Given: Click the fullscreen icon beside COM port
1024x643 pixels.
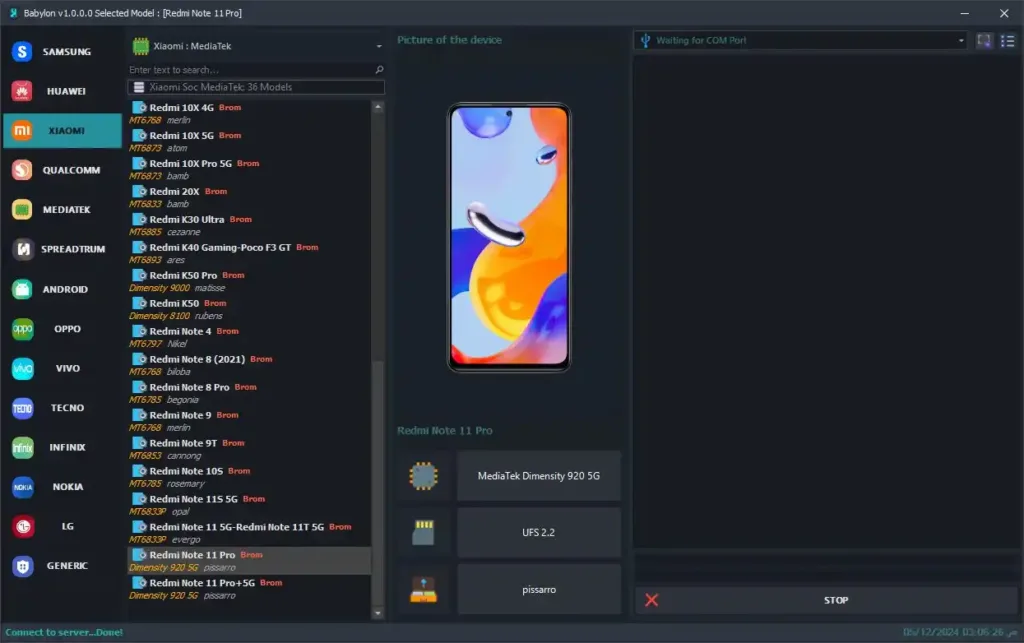Looking at the screenshot, I should coord(984,40).
